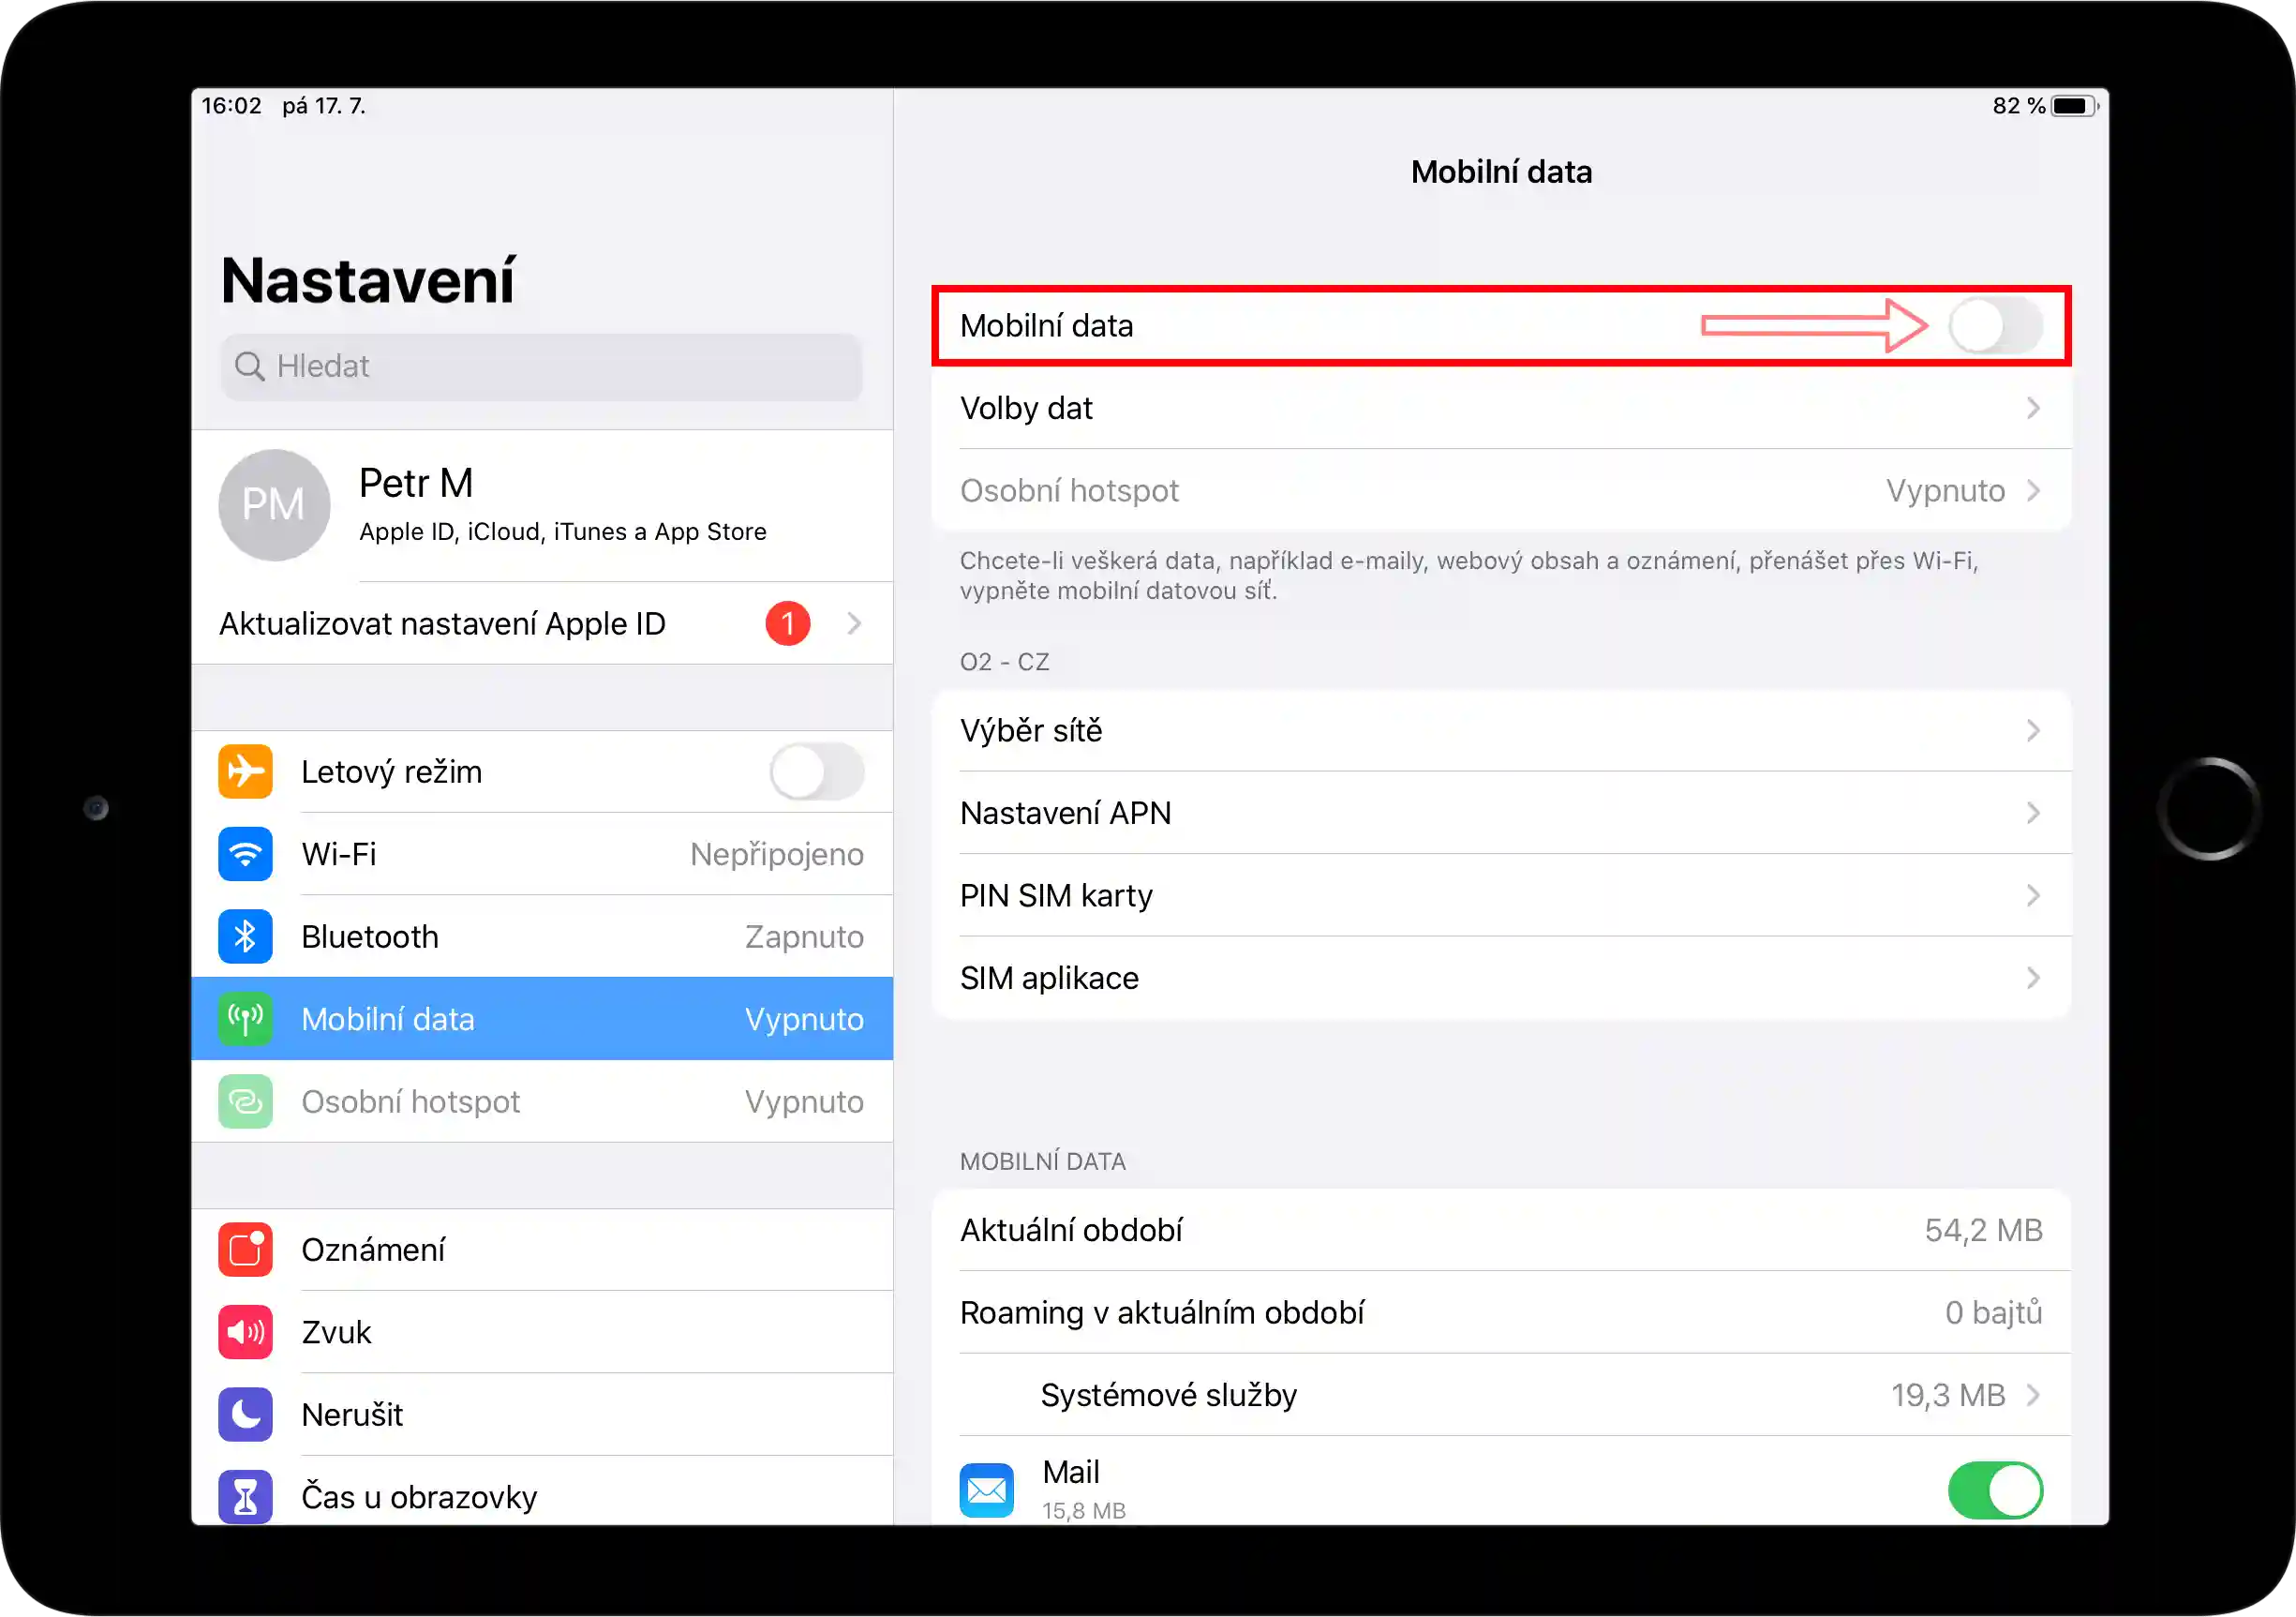
Task: Open PIN SIM karty settings
Action: pyautogui.click(x=1500, y=895)
